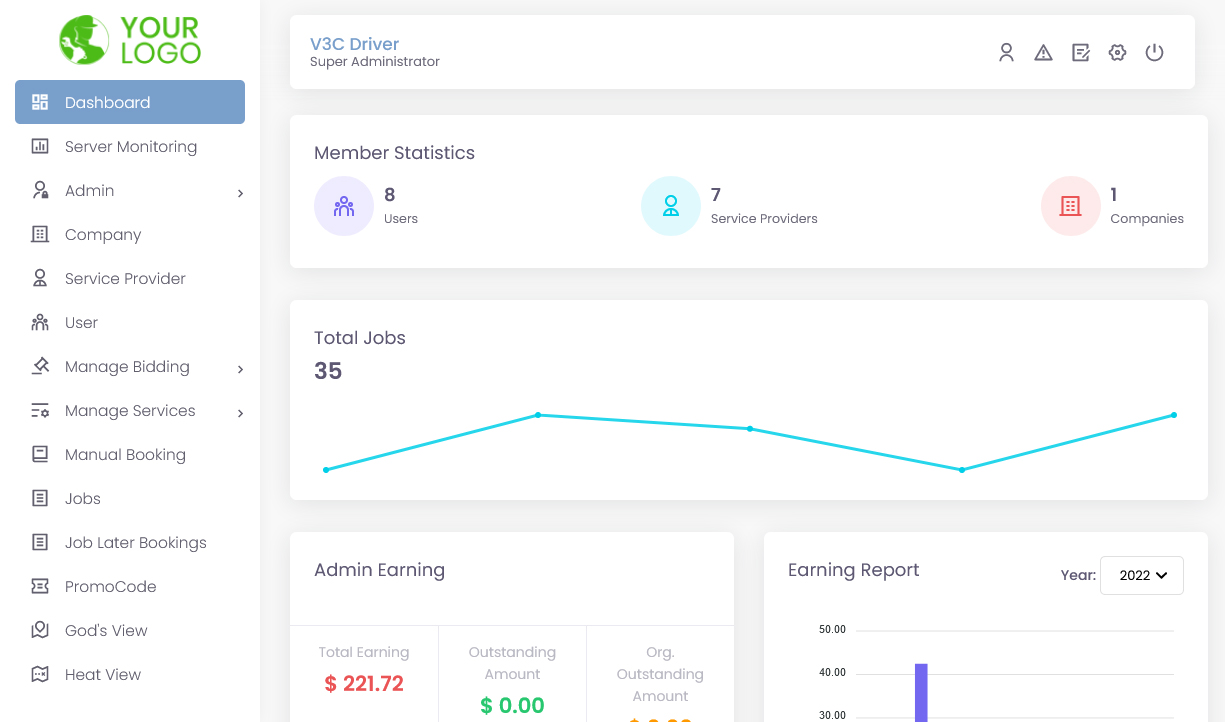Open the Jobs menu item
Screen dimensions: 1225x722
(82, 498)
